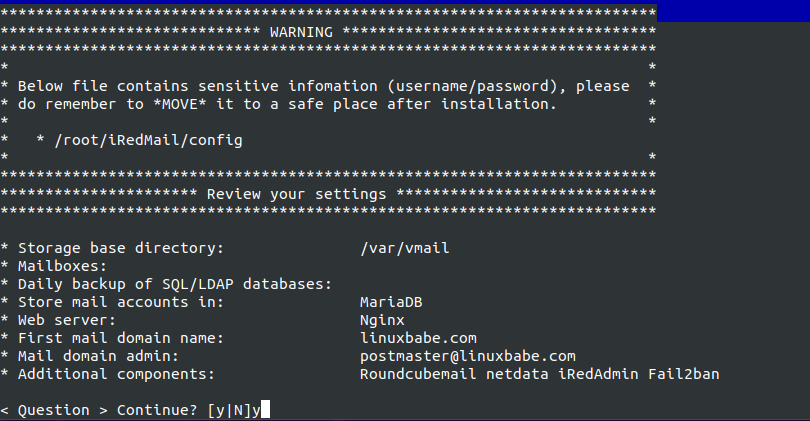Click the postmaster@linuxbabe.com admin address
810x421 pixels.
click(x=467, y=356)
